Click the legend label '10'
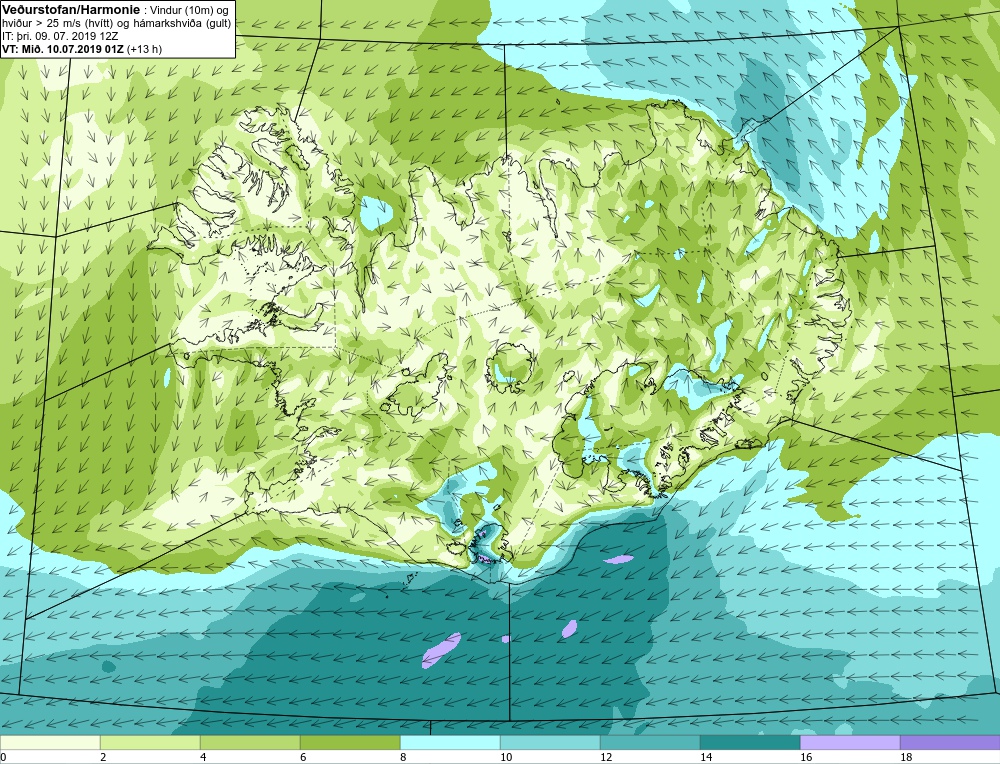The height and width of the screenshot is (764, 1000). [x=506, y=757]
